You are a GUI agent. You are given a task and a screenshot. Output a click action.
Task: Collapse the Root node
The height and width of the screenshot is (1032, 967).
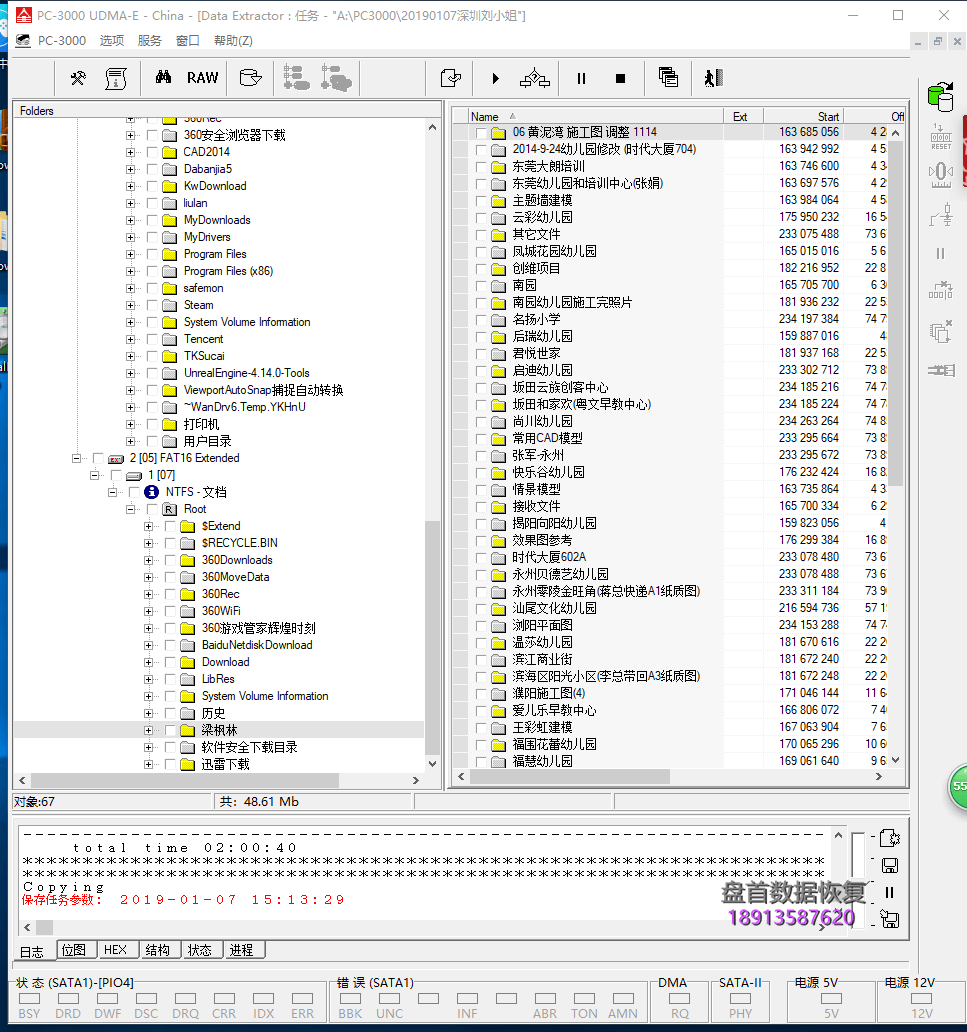tap(130, 509)
